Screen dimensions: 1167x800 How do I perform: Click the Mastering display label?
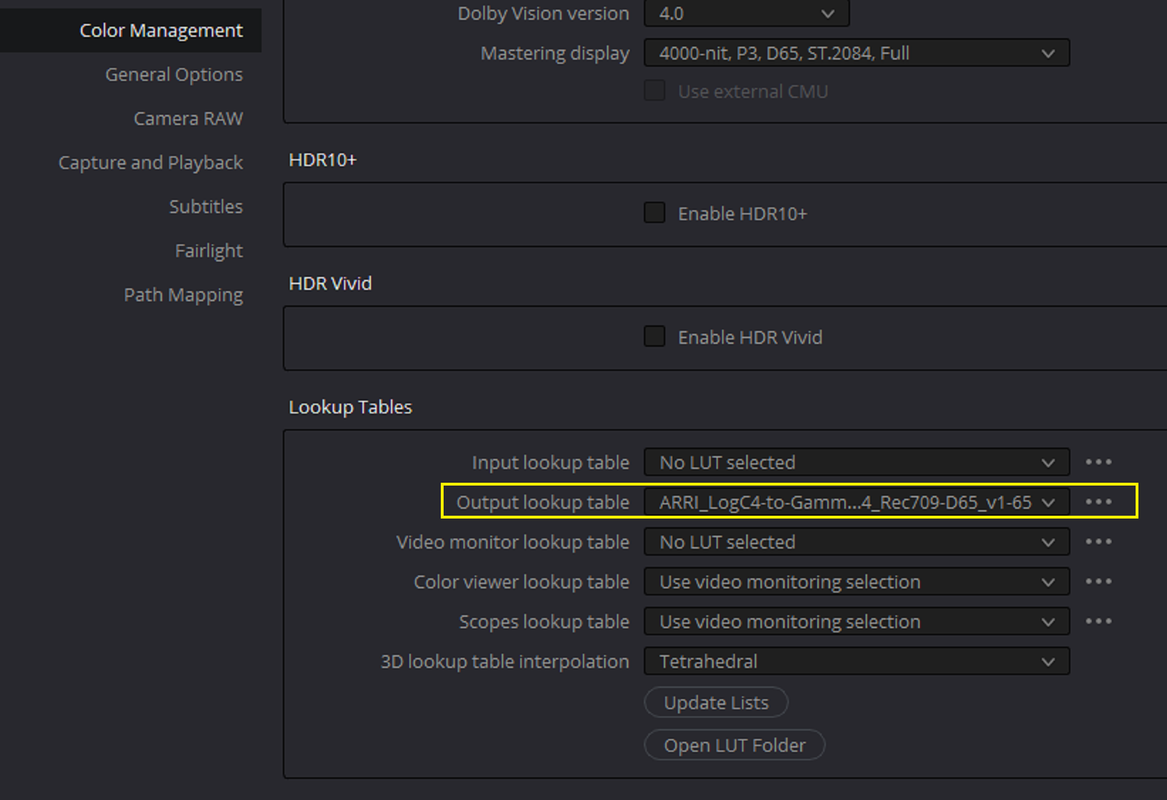pyautogui.click(x=554, y=54)
